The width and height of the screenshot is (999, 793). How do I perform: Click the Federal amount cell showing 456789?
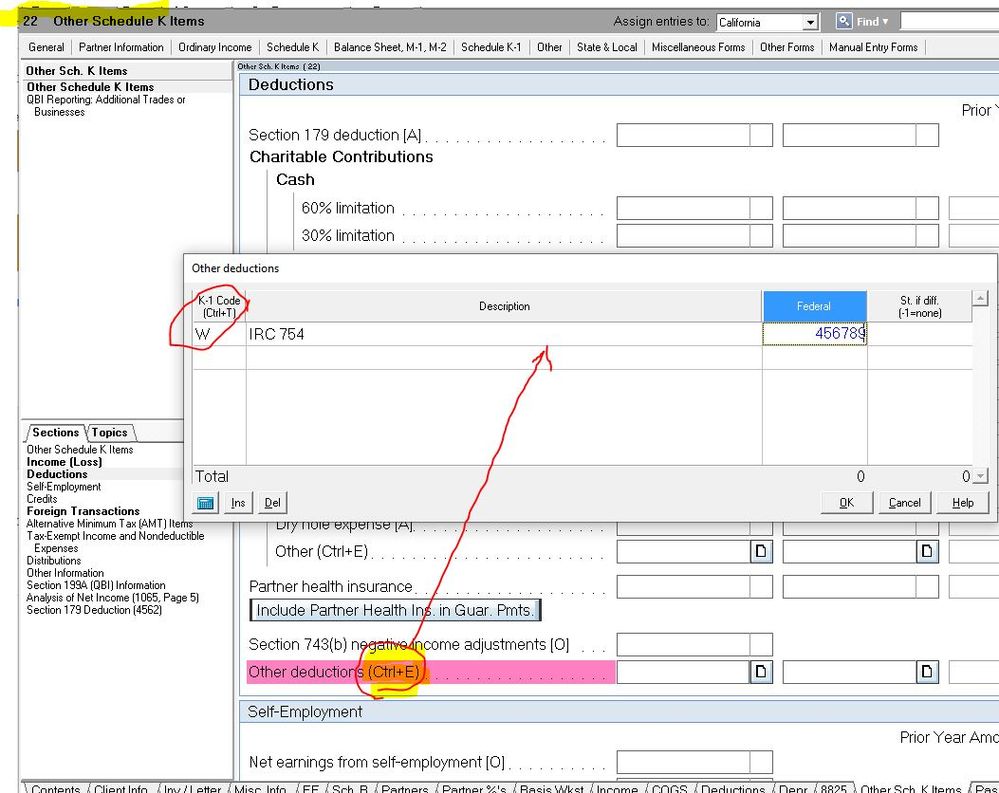(814, 334)
